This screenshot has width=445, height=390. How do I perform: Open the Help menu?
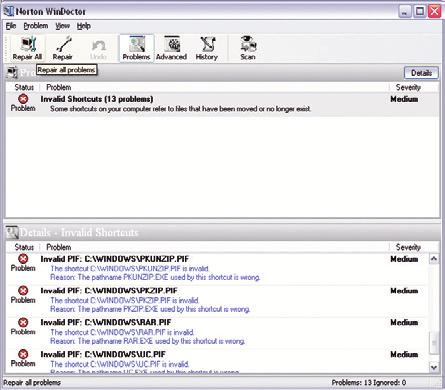pos(84,26)
